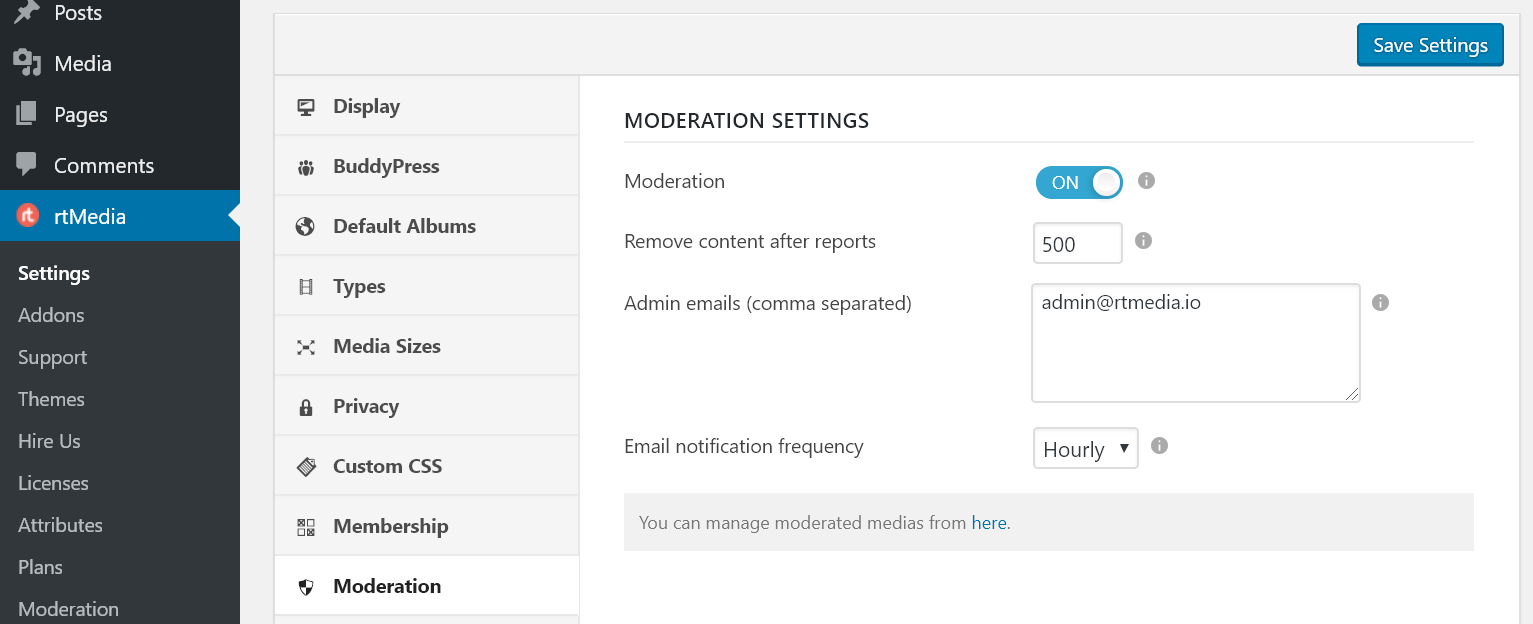Viewport: 1533px width, 624px height.
Task: Click the Custom CSS tag icon
Action: [306, 465]
